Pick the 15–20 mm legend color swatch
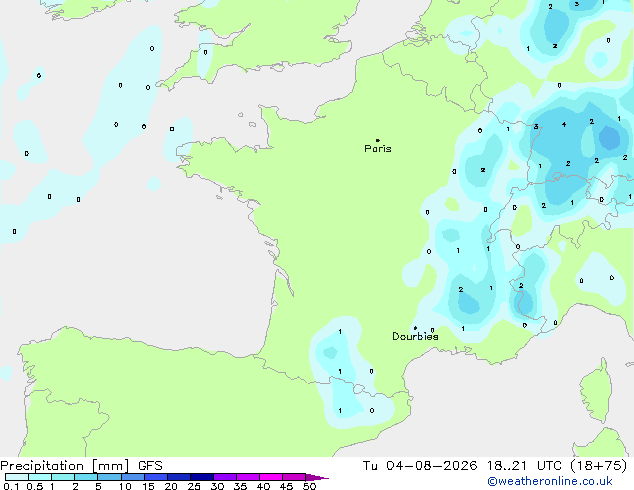This screenshot has height=490, width=634. click(156, 477)
